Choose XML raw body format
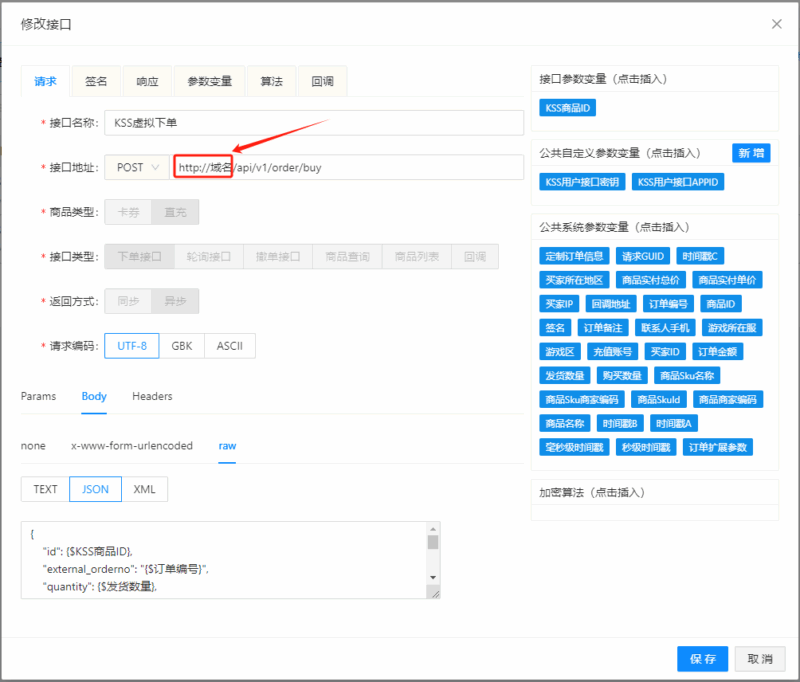 pos(145,489)
